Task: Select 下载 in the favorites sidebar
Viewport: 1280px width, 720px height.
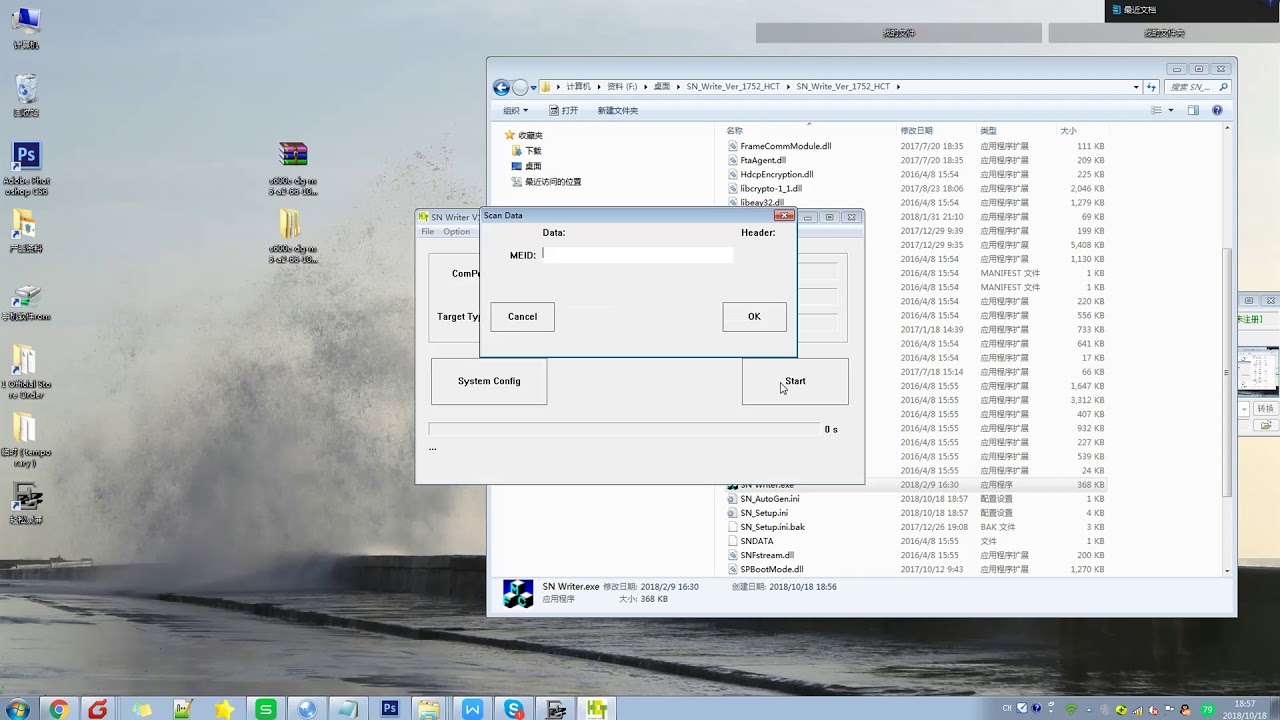Action: (x=533, y=151)
